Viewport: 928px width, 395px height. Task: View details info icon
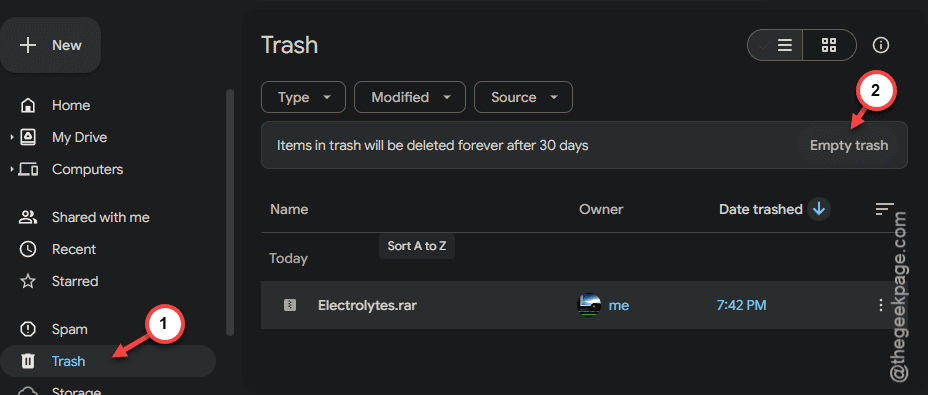[881, 45]
